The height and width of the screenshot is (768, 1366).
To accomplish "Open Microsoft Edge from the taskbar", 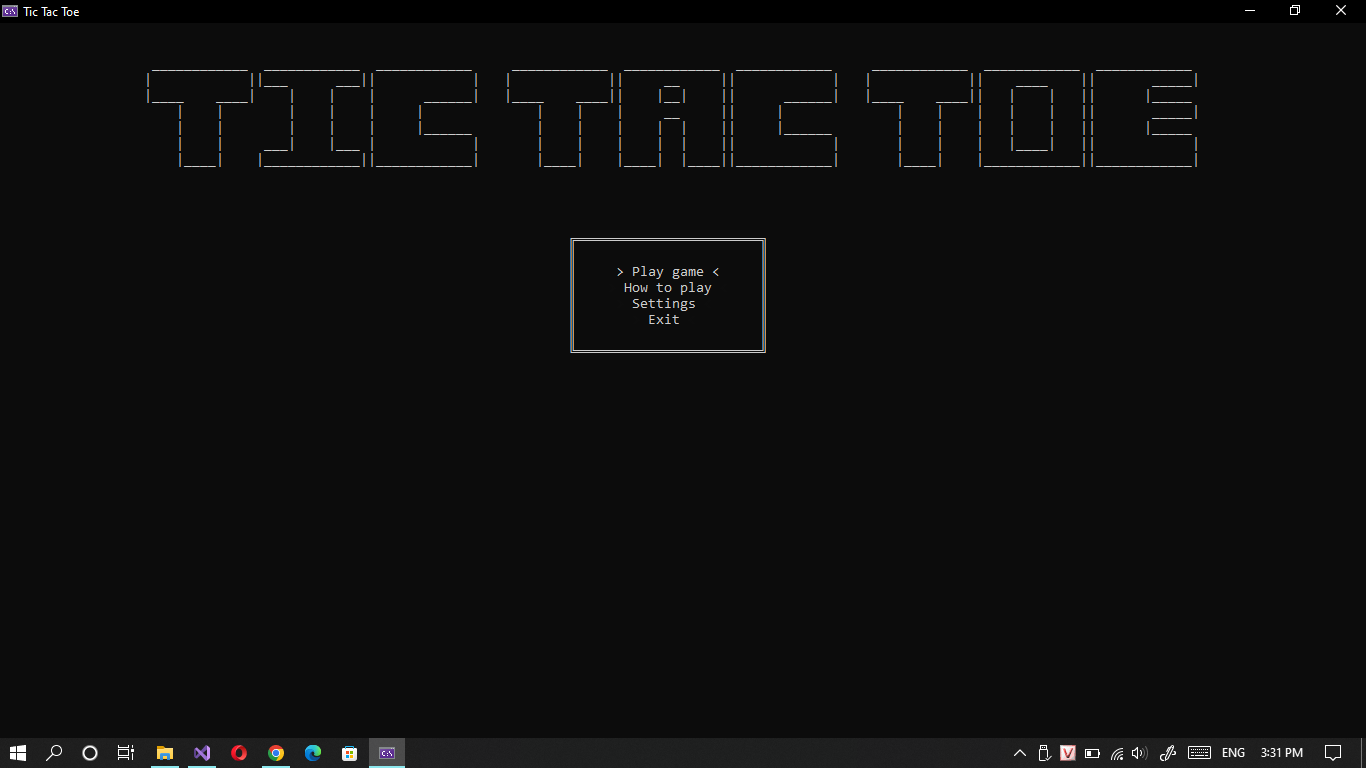I will tap(313, 753).
